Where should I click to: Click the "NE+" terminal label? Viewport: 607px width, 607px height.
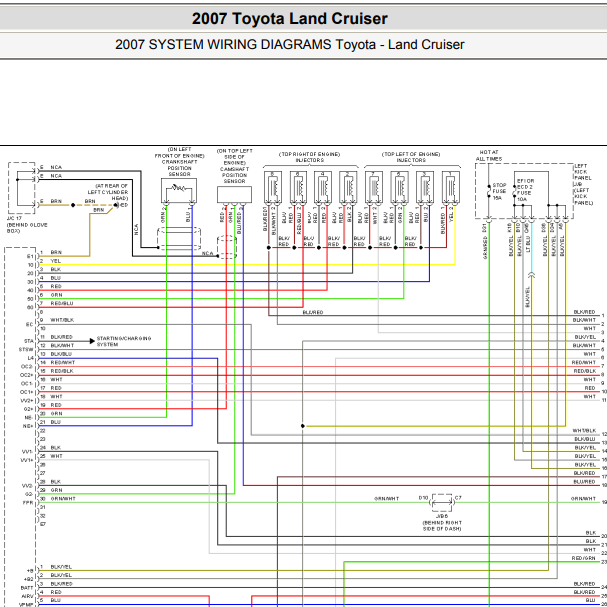click(28, 426)
